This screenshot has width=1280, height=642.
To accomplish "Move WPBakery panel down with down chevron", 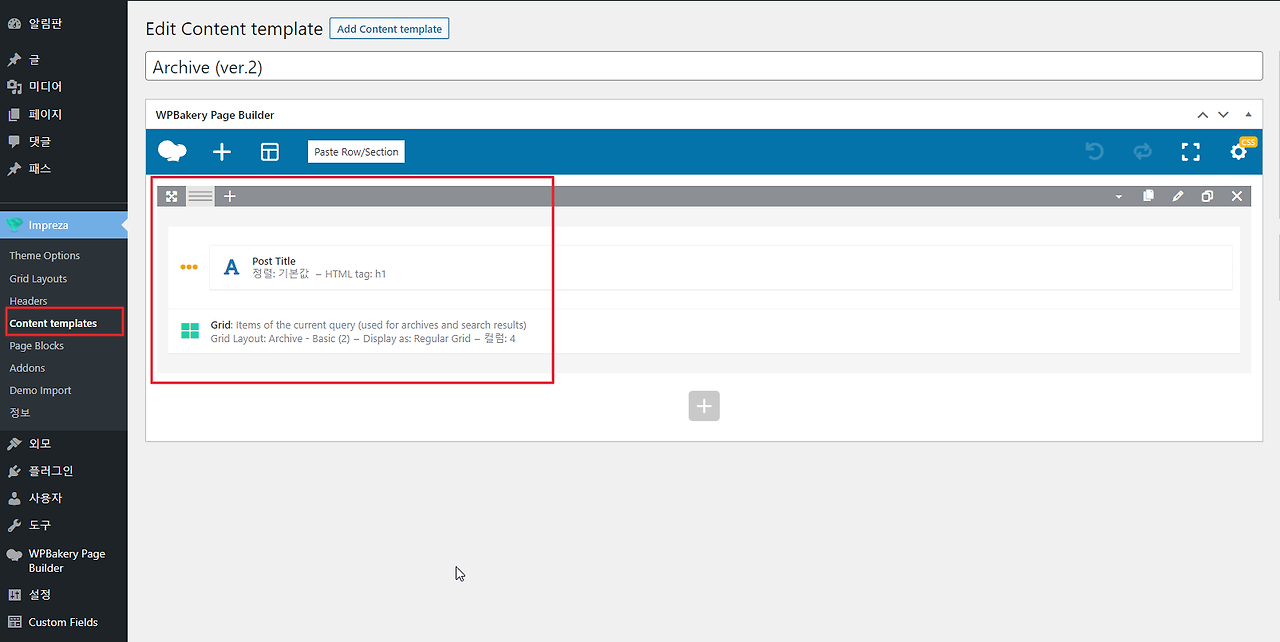I will click(1223, 115).
